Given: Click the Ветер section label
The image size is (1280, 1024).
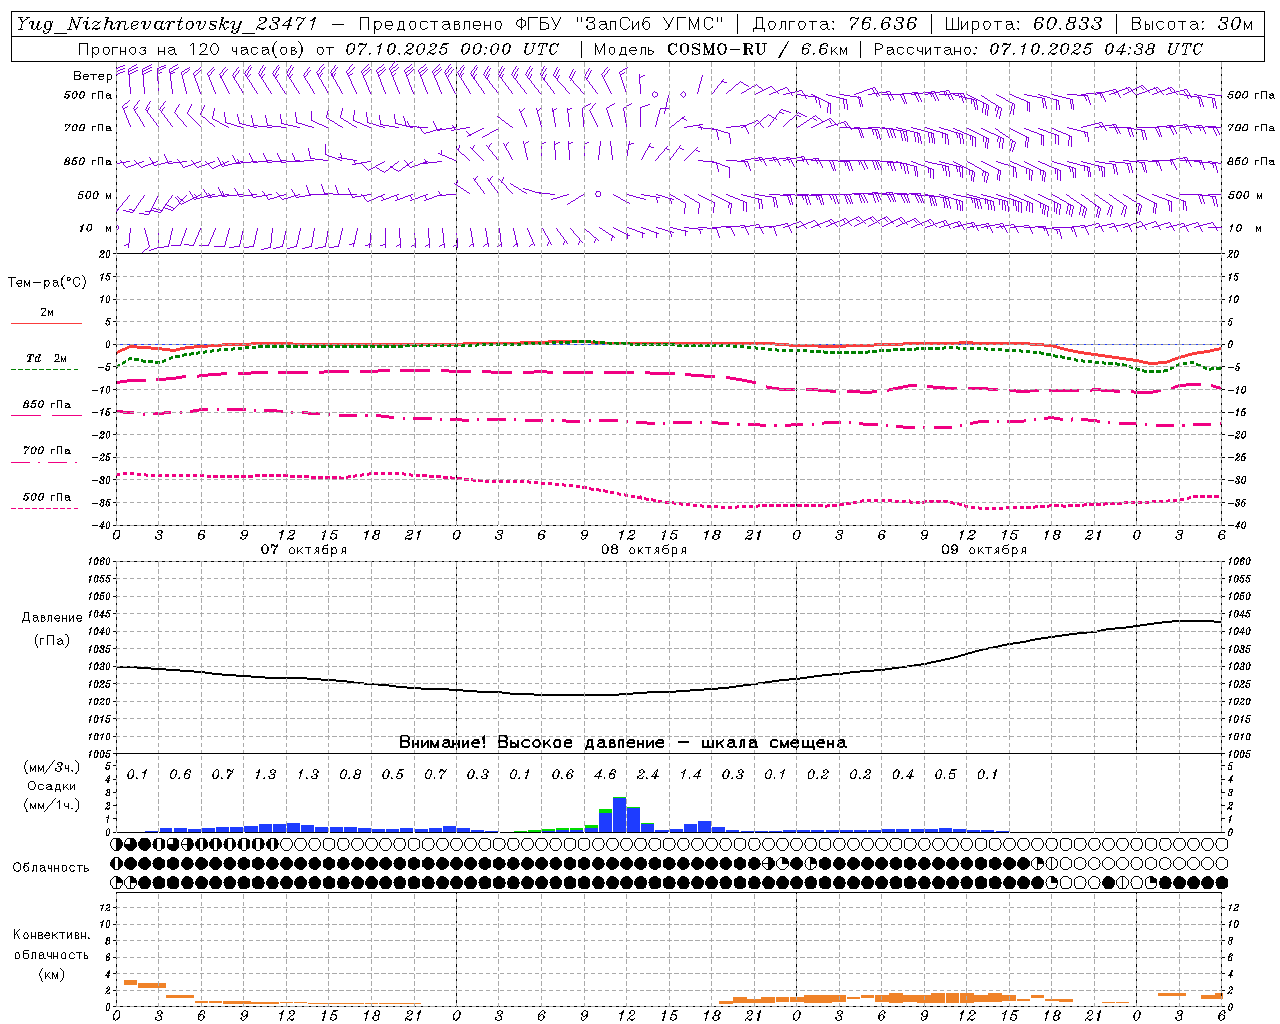Looking at the screenshot, I should point(93,76).
